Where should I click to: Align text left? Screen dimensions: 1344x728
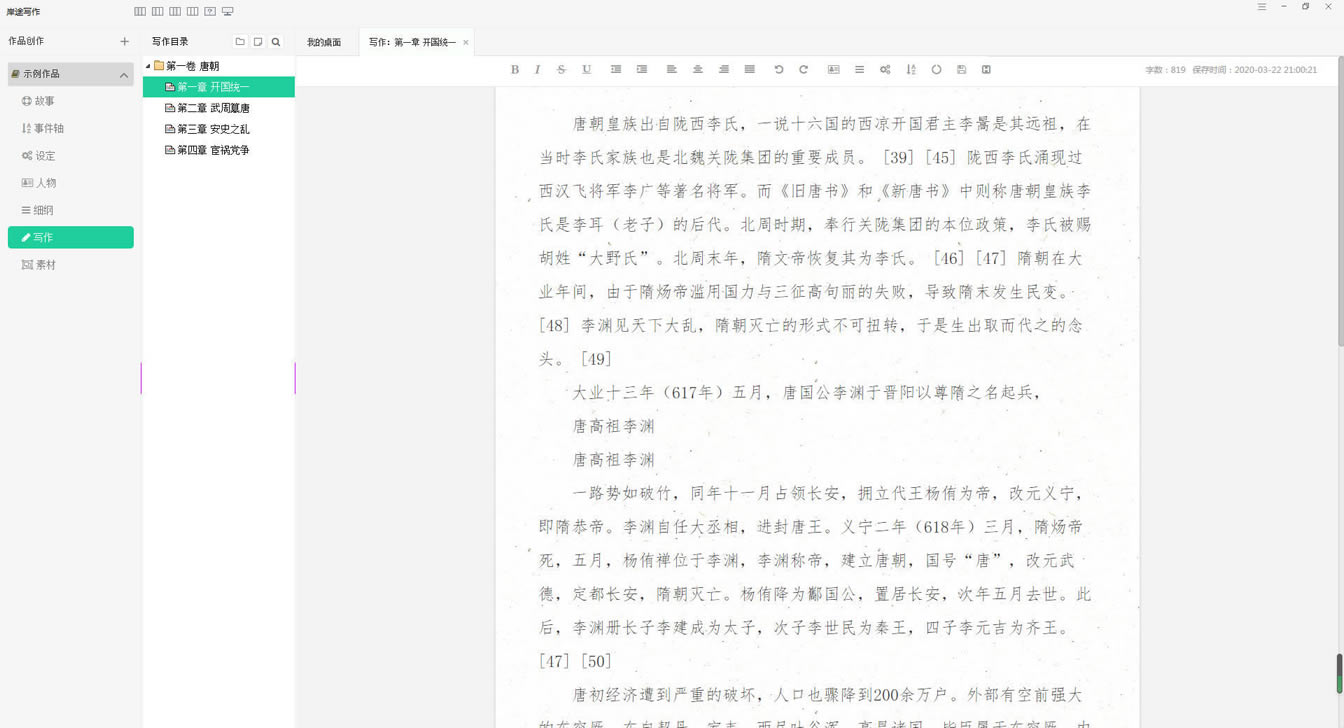click(x=672, y=70)
